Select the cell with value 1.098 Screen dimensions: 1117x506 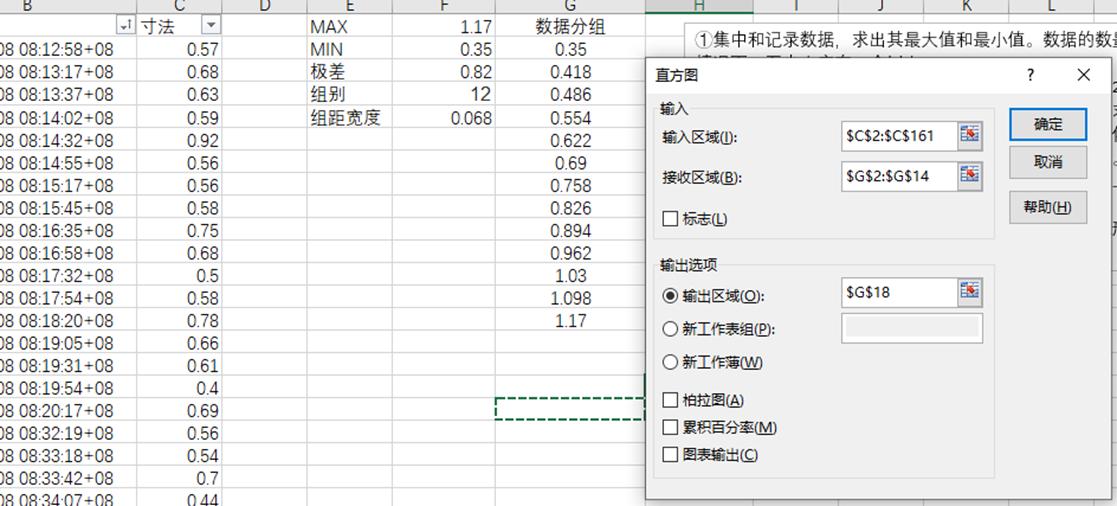click(570, 298)
